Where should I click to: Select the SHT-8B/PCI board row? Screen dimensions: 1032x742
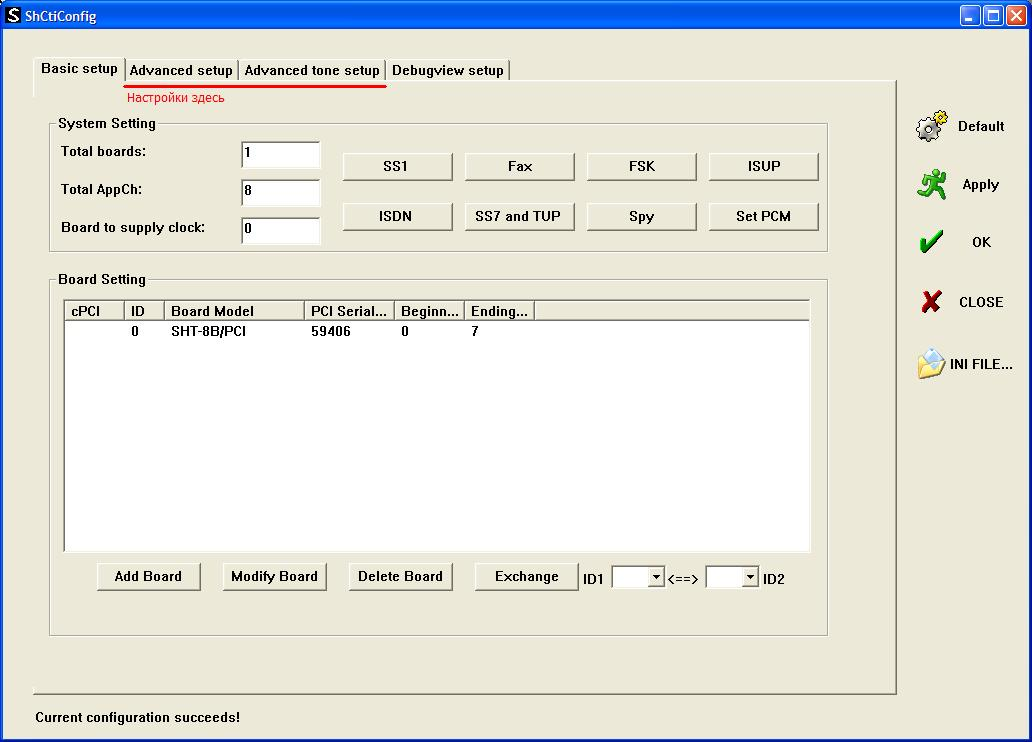pyautogui.click(x=208, y=331)
